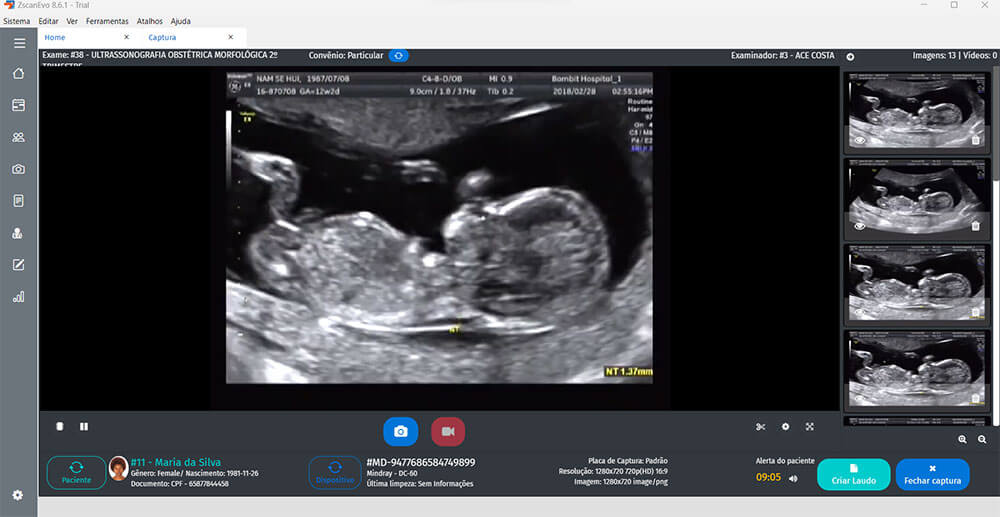
Task: Click 'Imagens: 13 | Vídeos: 0' counter
Action: (x=955, y=55)
